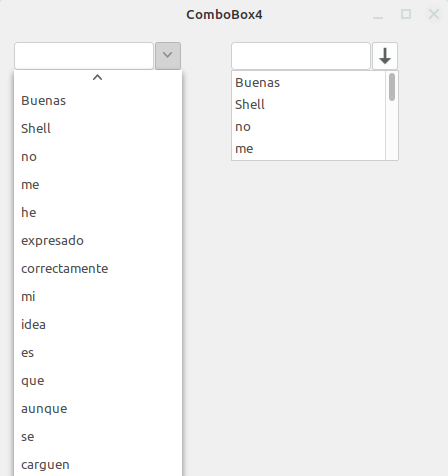Choose 'expresado' from the open list

(x=98, y=241)
